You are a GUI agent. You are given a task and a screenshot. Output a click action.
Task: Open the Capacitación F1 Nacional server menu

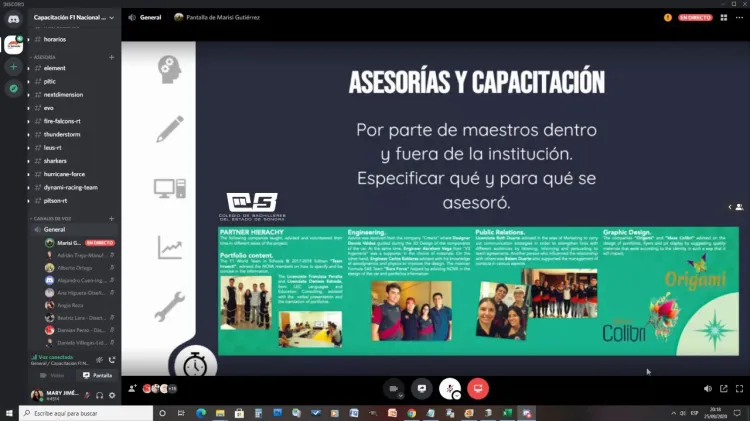74,17
